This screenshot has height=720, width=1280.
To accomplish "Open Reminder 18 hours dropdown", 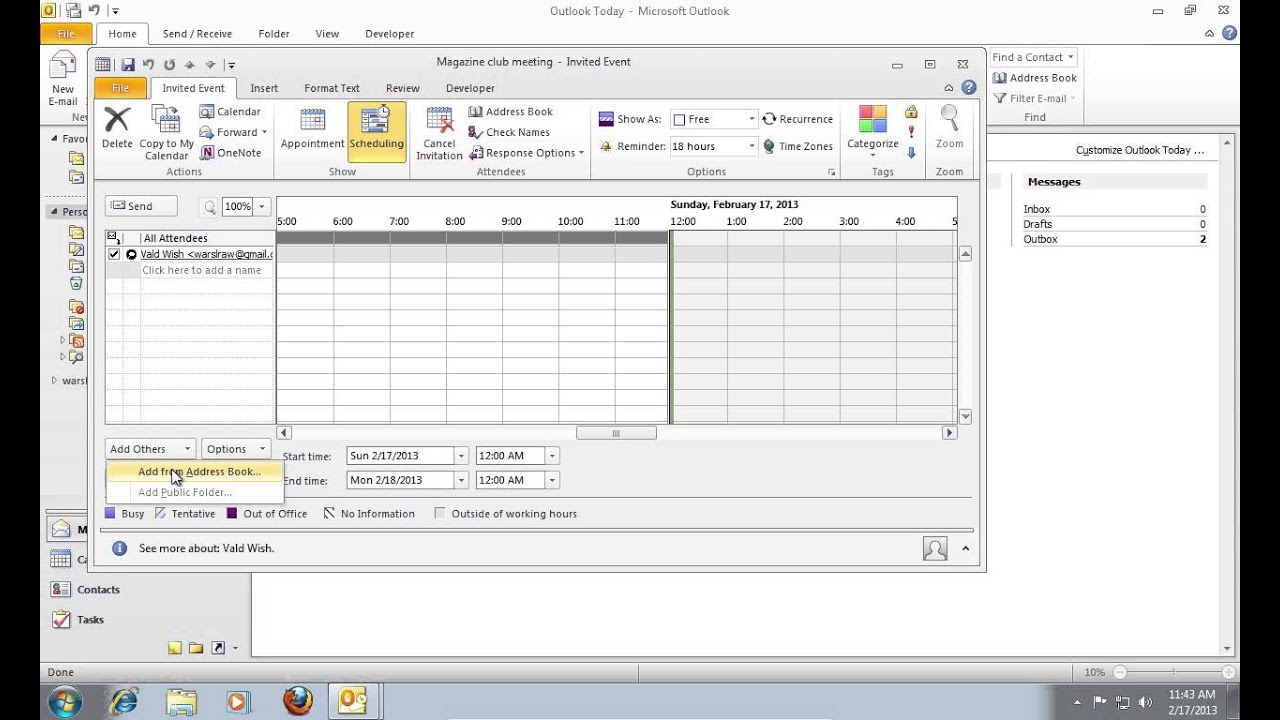I will point(751,146).
